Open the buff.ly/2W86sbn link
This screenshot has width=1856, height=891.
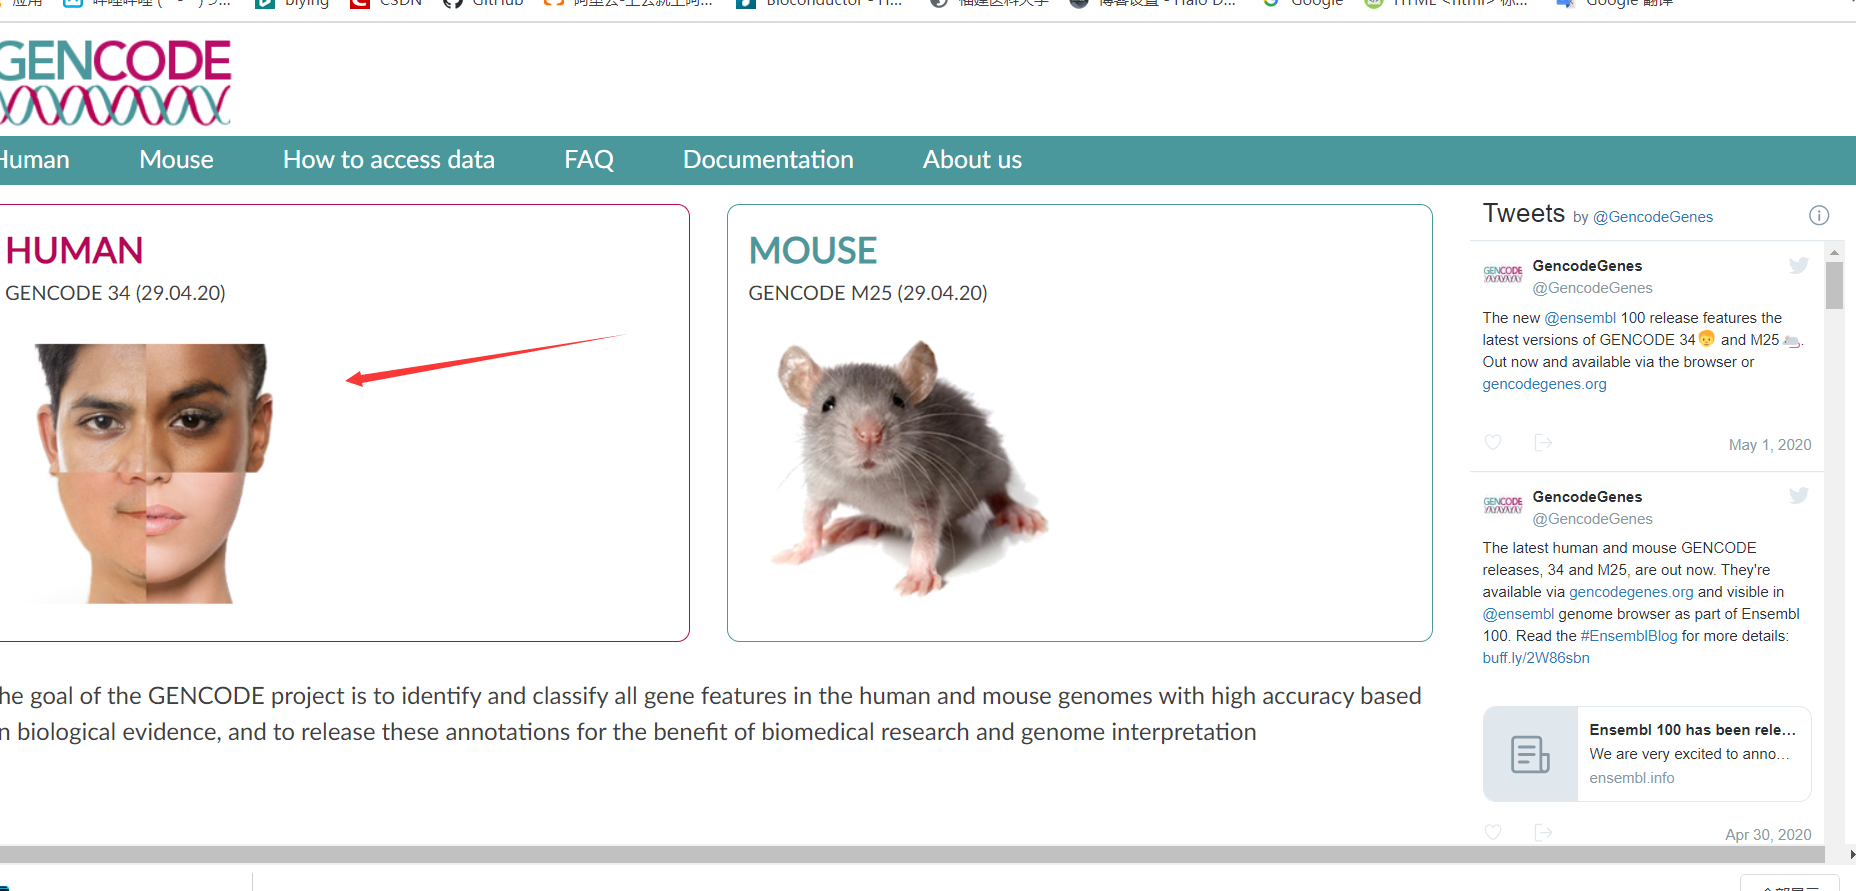[x=1536, y=658]
